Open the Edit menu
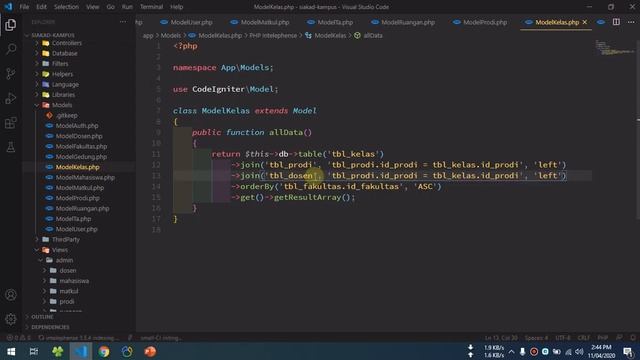Screen dimensions: 640x360 click(41, 7)
